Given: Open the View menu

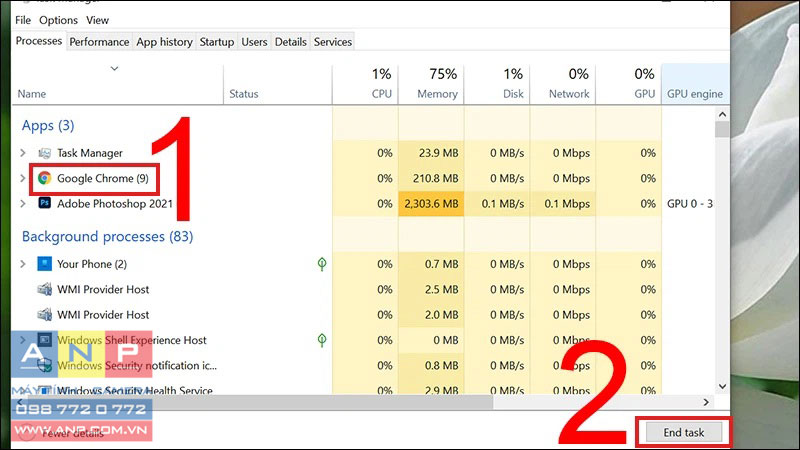Looking at the screenshot, I should tap(97, 20).
